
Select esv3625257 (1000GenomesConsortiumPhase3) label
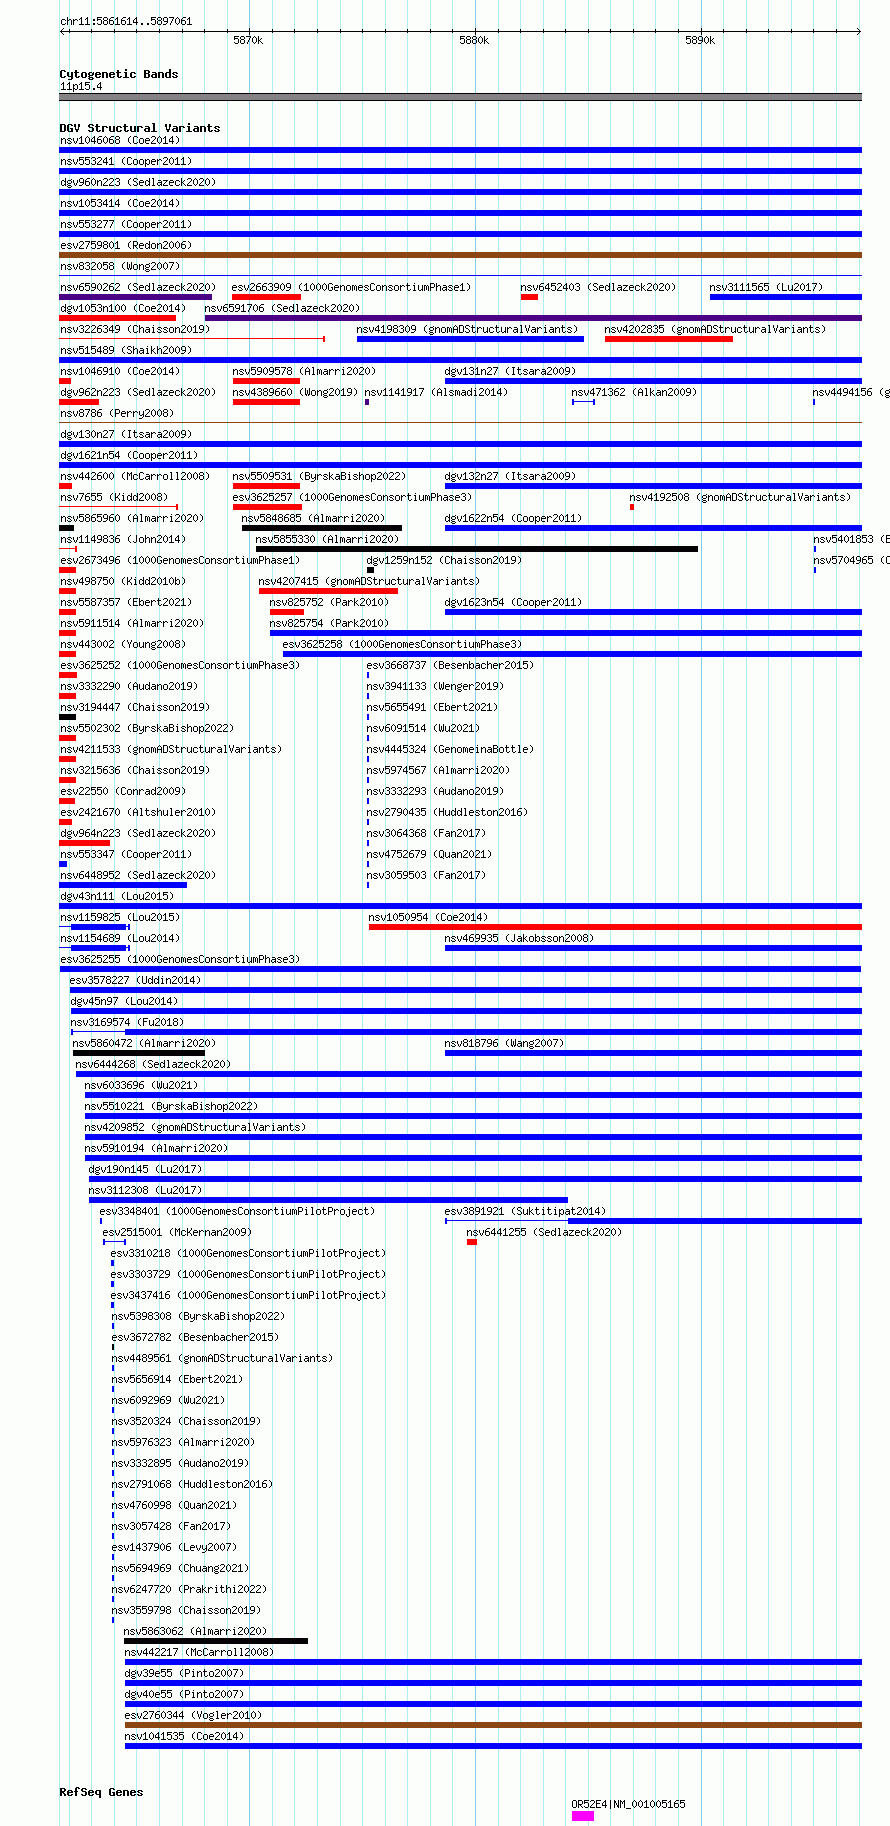352,497
